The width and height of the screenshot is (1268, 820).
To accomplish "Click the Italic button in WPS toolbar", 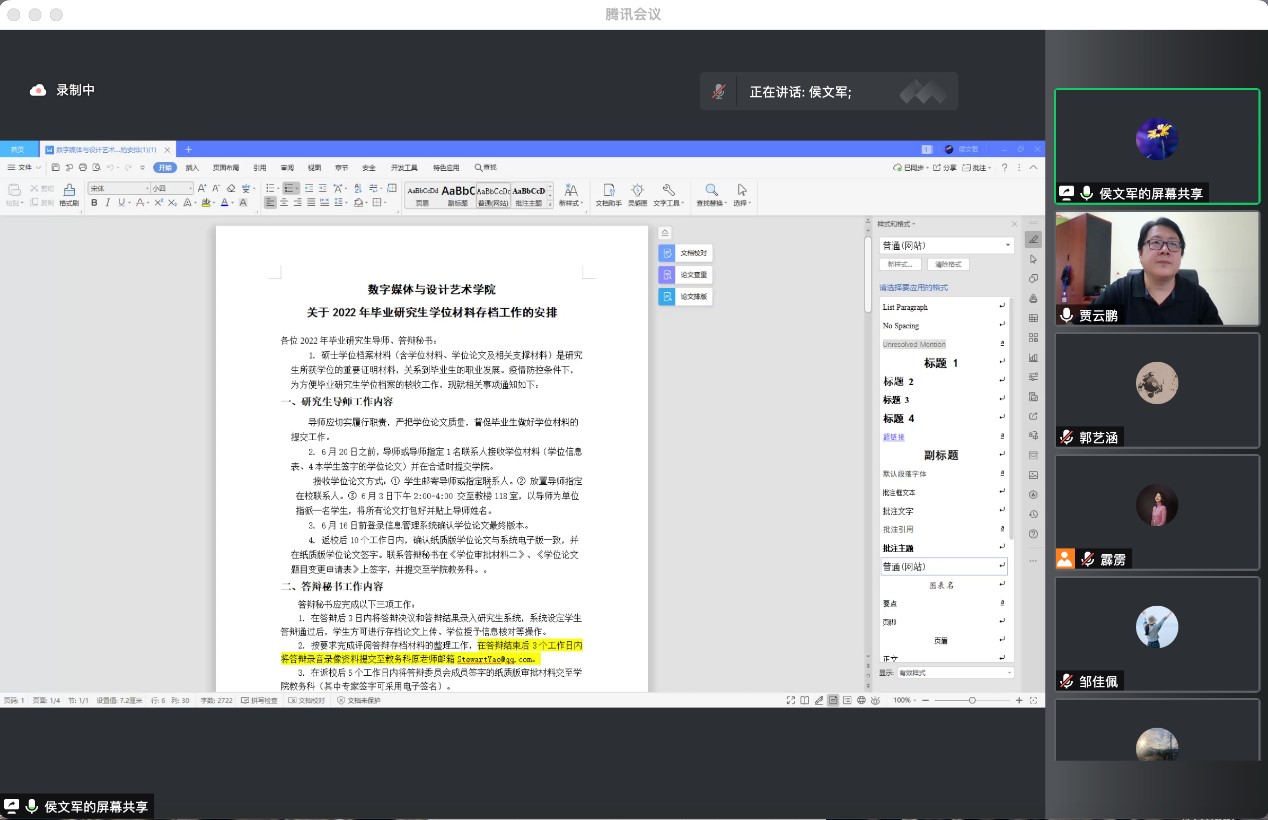I will click(107, 202).
